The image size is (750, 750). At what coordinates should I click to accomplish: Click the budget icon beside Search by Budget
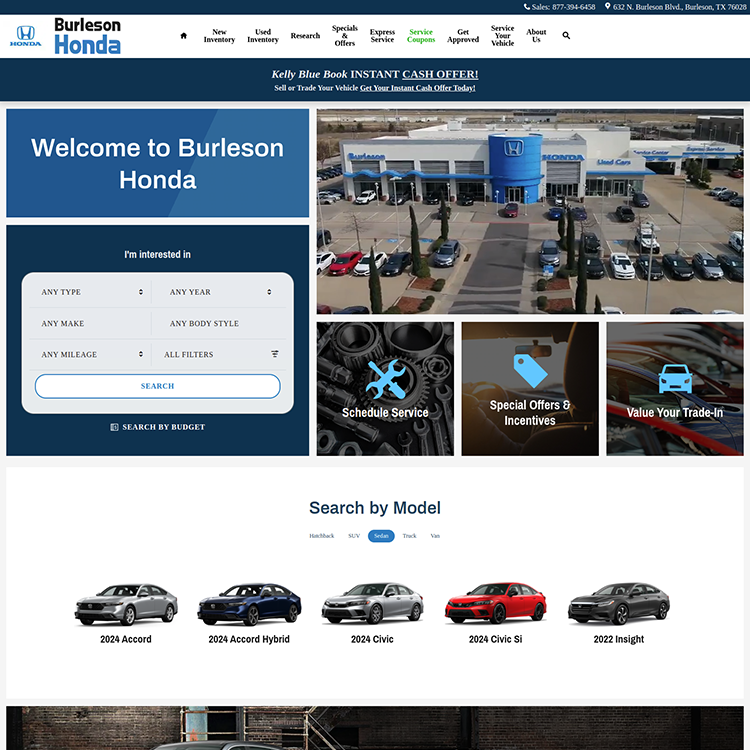(x=114, y=427)
